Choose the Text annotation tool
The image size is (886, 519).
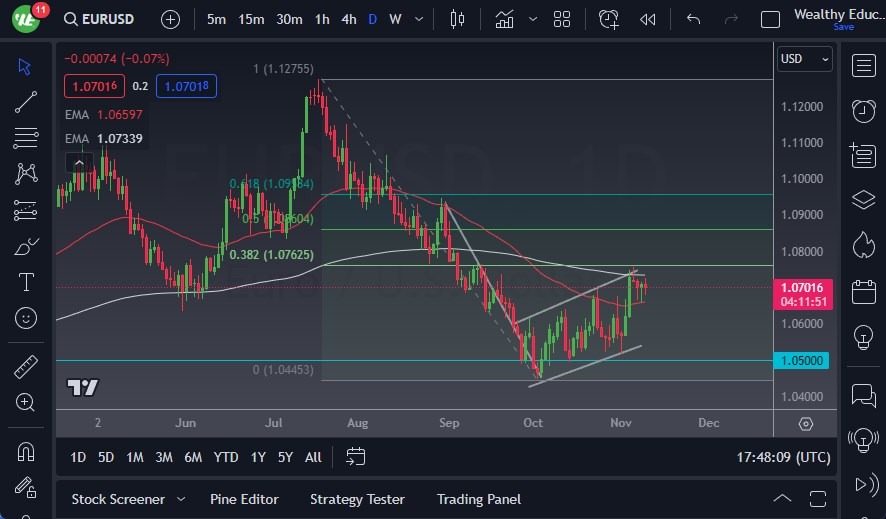coord(26,282)
